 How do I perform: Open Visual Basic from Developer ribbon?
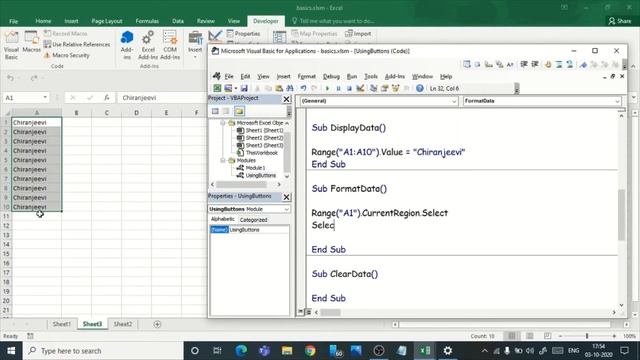point(11,45)
